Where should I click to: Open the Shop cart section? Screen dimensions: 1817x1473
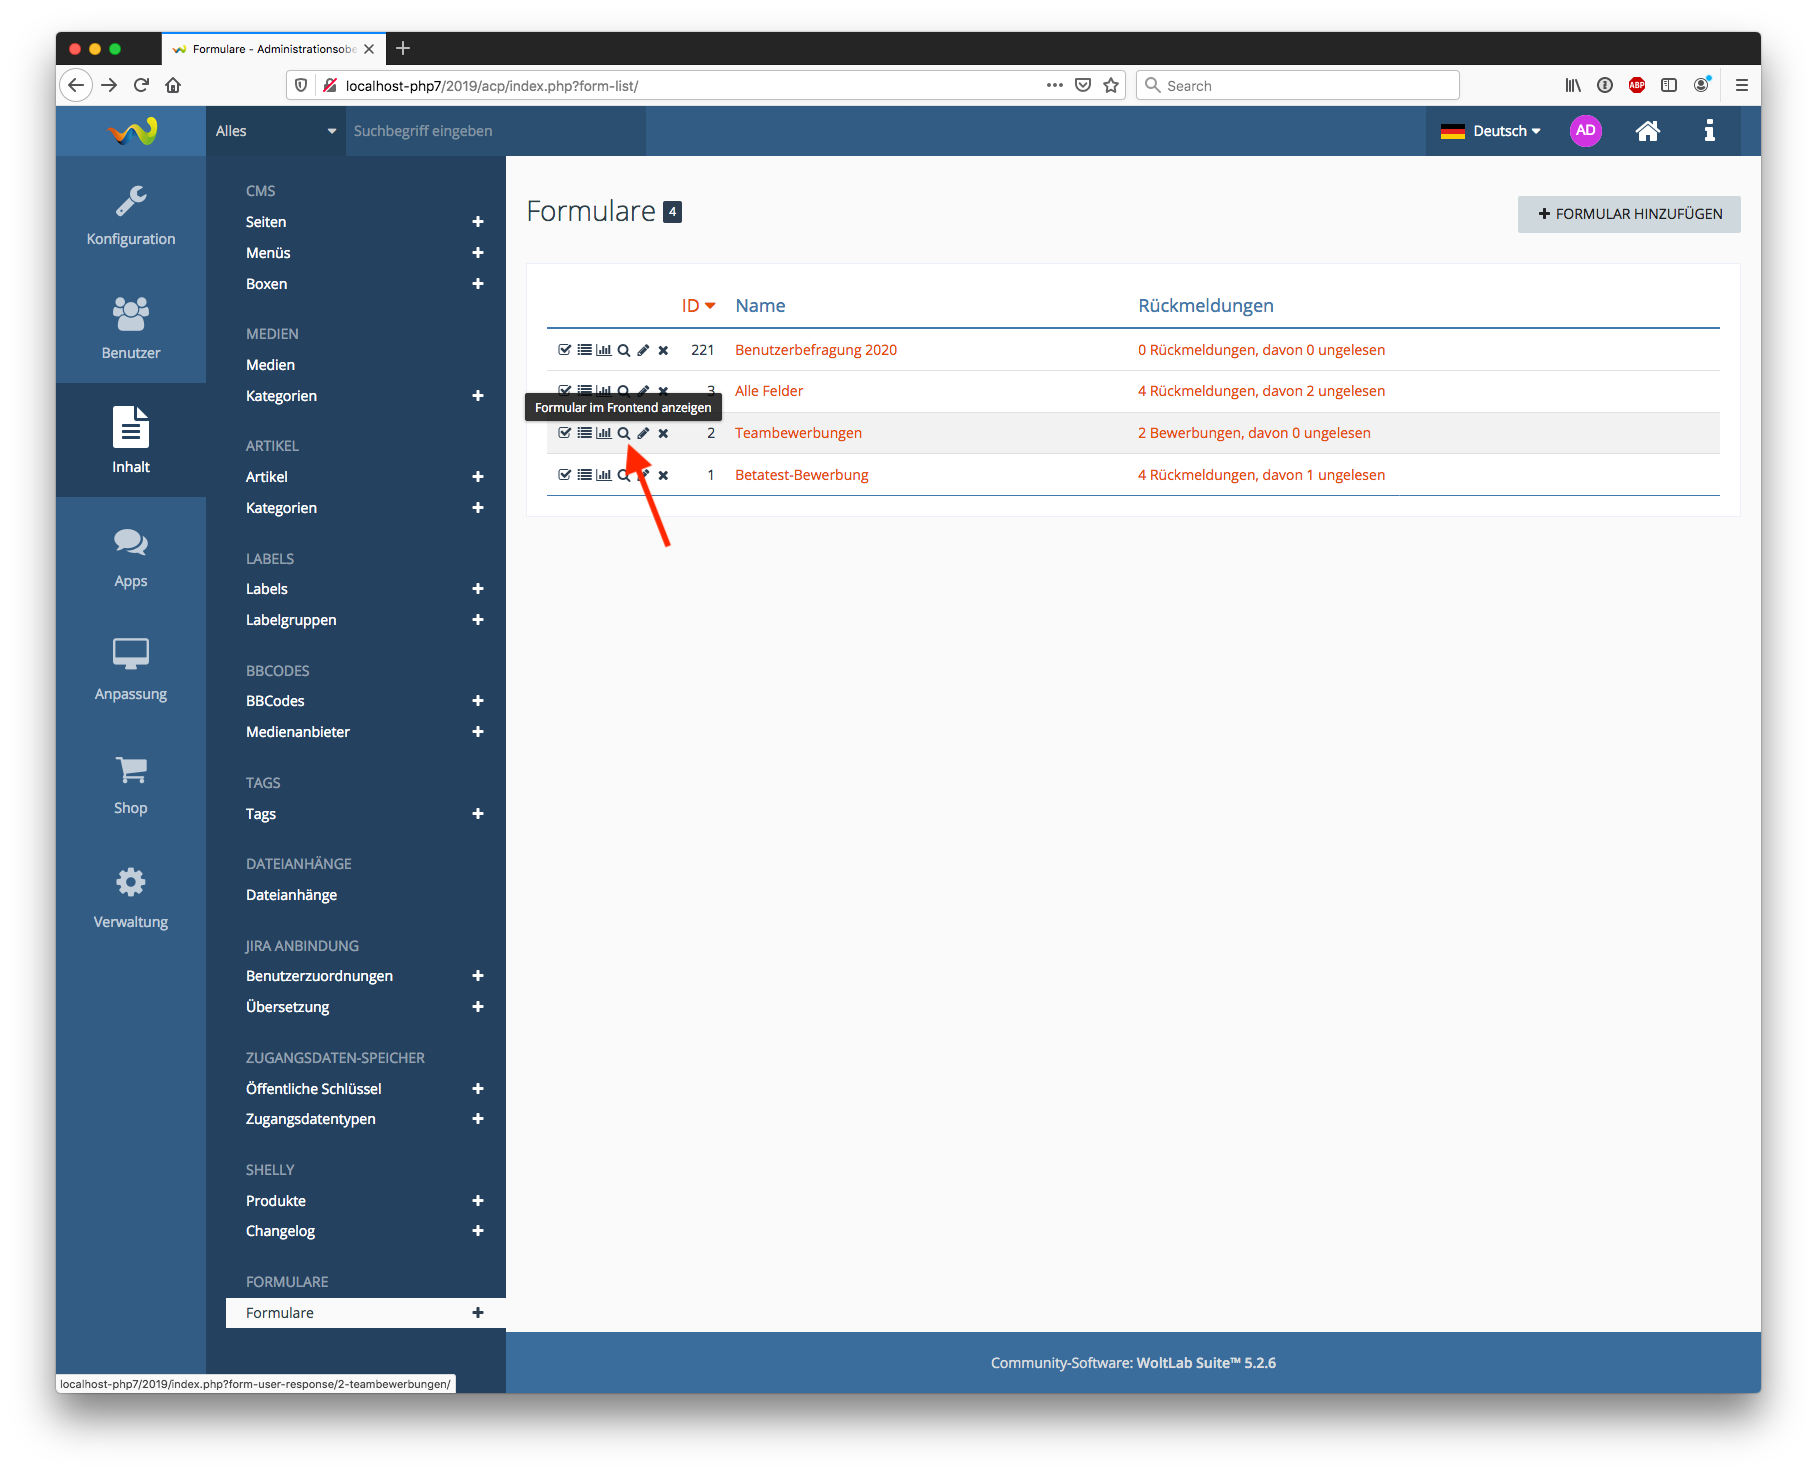click(x=131, y=785)
